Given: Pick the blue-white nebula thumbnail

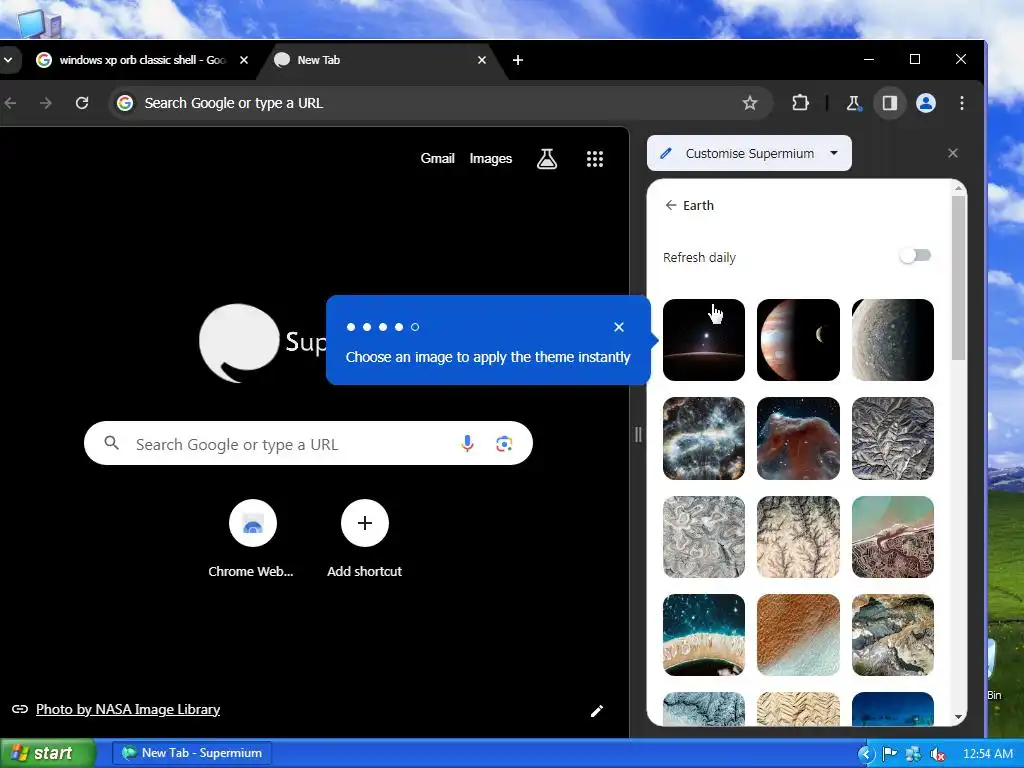Looking at the screenshot, I should pyautogui.click(x=703, y=438).
